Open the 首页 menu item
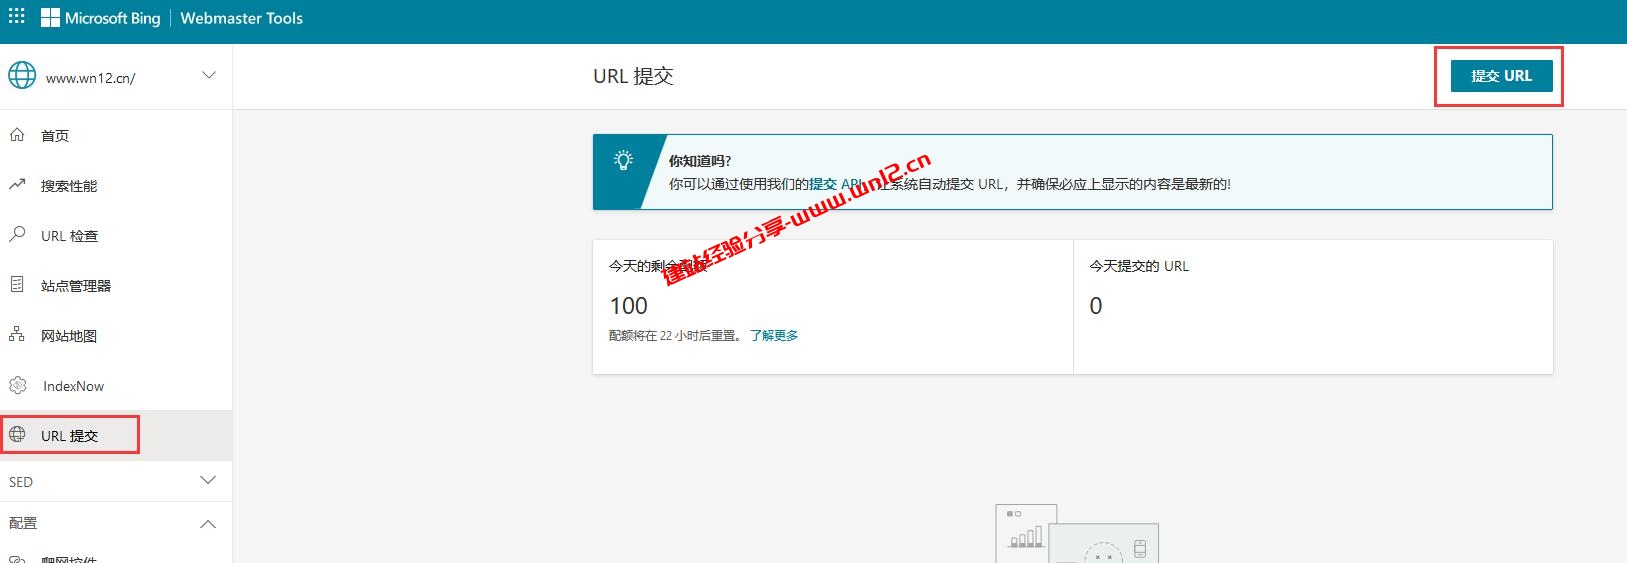The width and height of the screenshot is (1627, 563). coord(116,135)
